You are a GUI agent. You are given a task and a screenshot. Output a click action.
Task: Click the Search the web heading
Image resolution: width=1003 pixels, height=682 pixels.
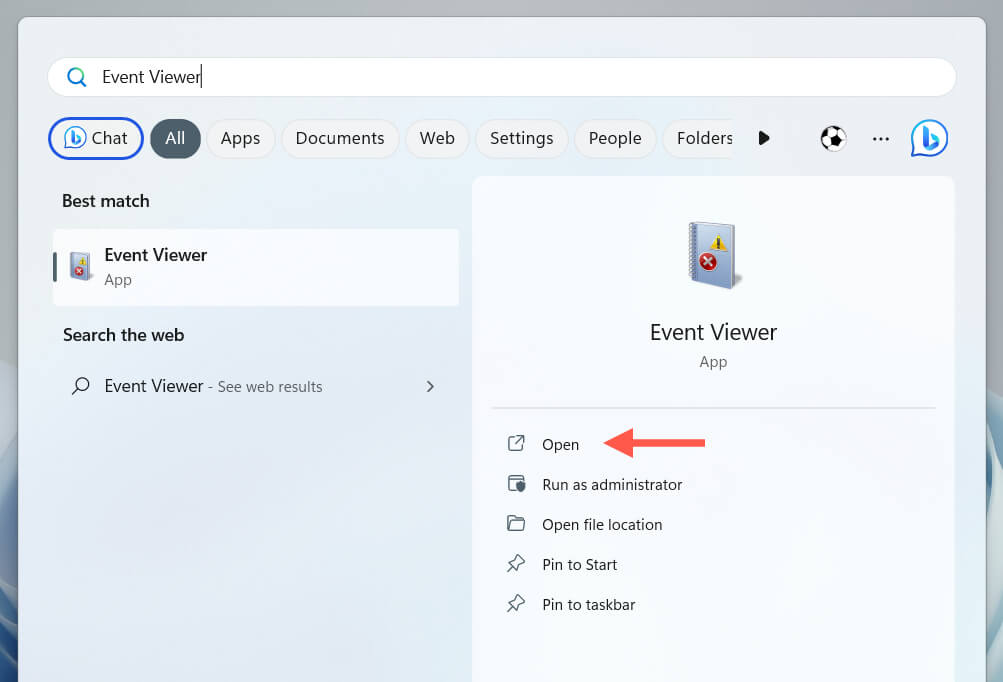123,335
